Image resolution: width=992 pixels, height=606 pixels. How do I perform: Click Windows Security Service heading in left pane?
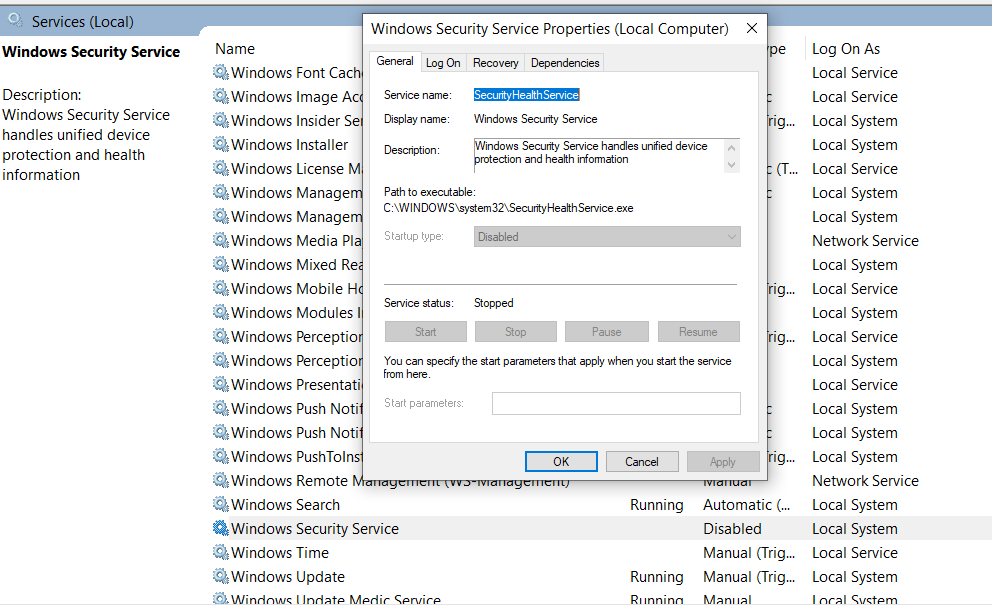tap(91, 52)
